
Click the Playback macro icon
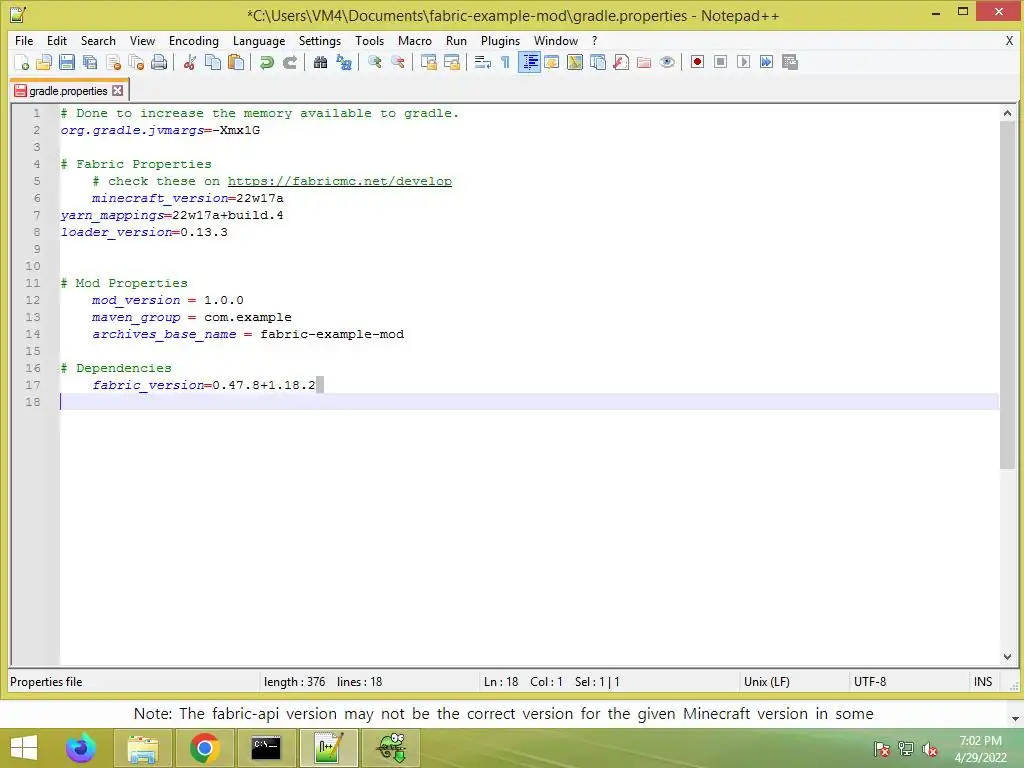coord(743,62)
